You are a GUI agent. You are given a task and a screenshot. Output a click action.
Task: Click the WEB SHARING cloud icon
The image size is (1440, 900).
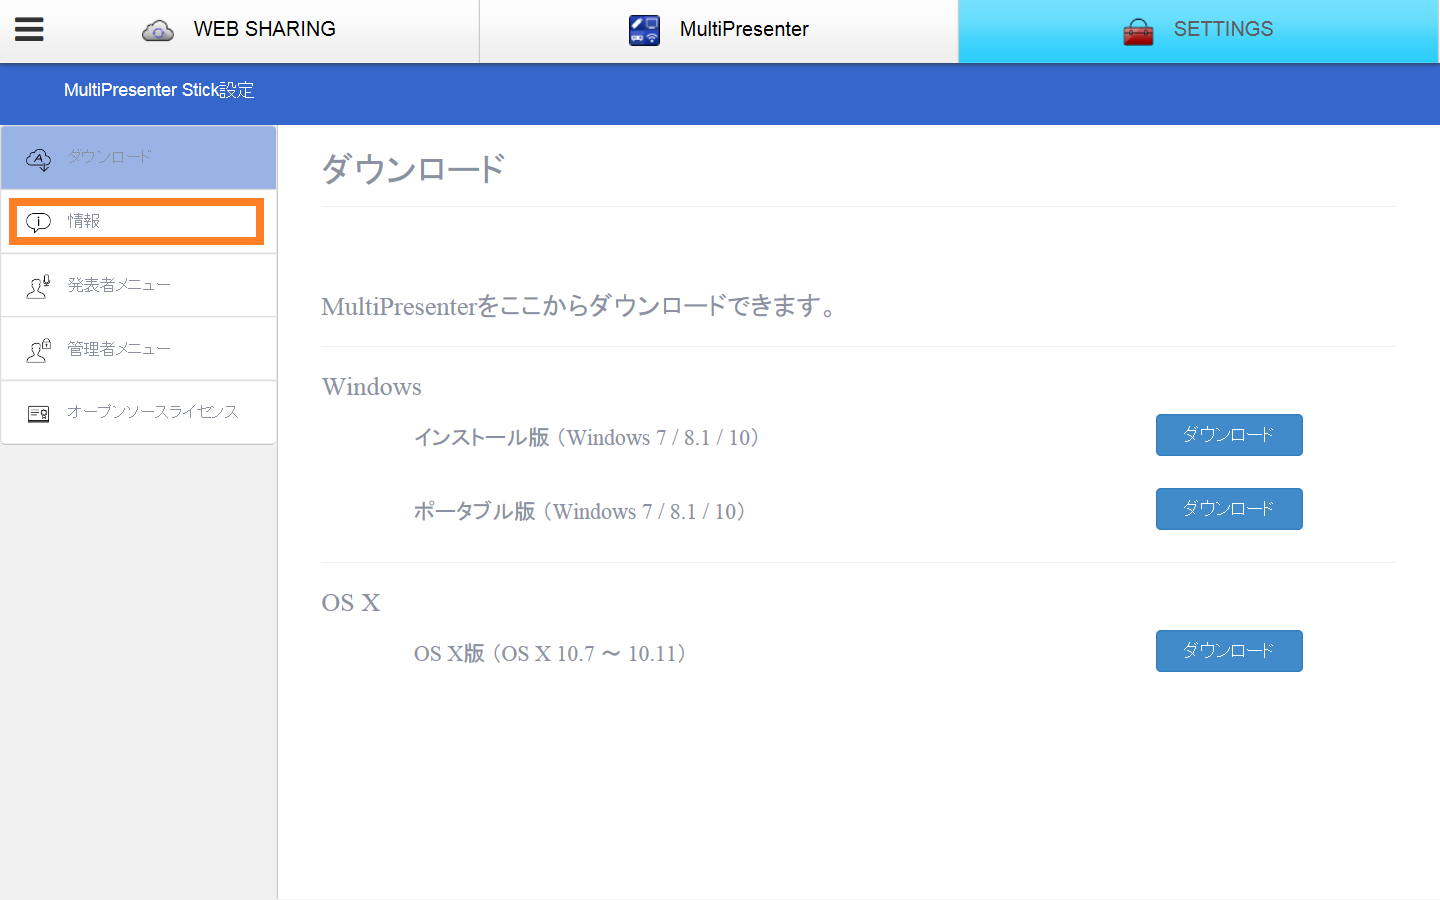157,29
